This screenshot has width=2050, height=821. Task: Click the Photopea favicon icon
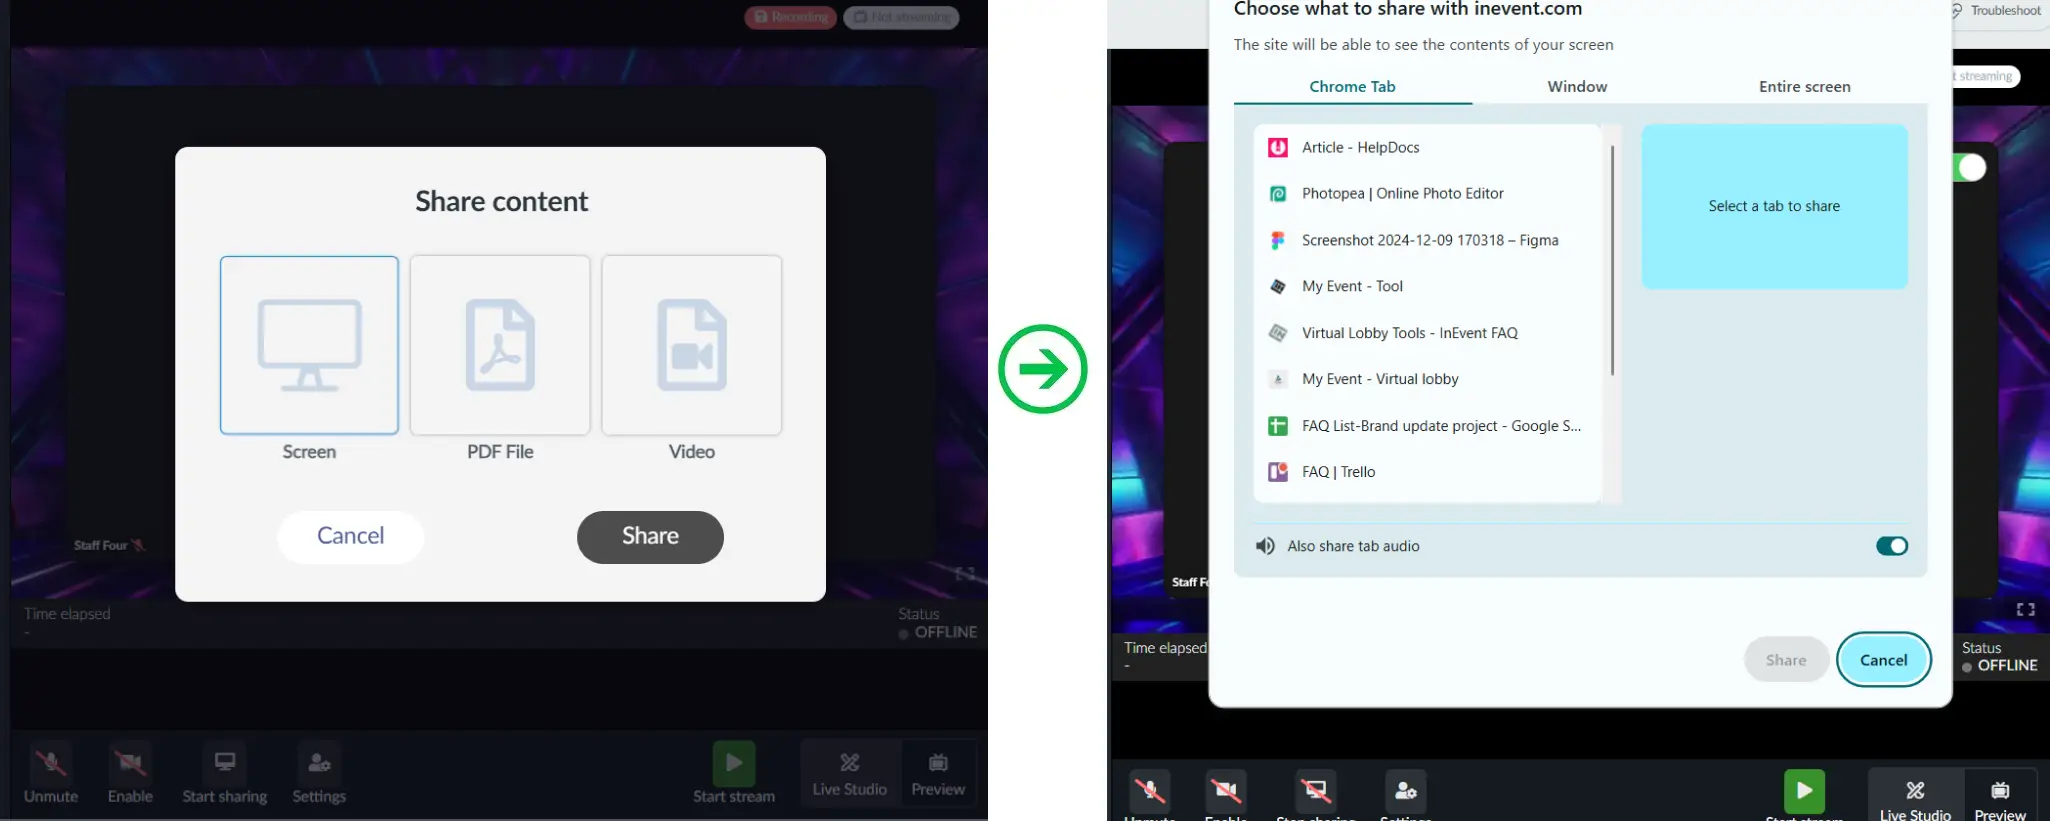pyautogui.click(x=1278, y=194)
